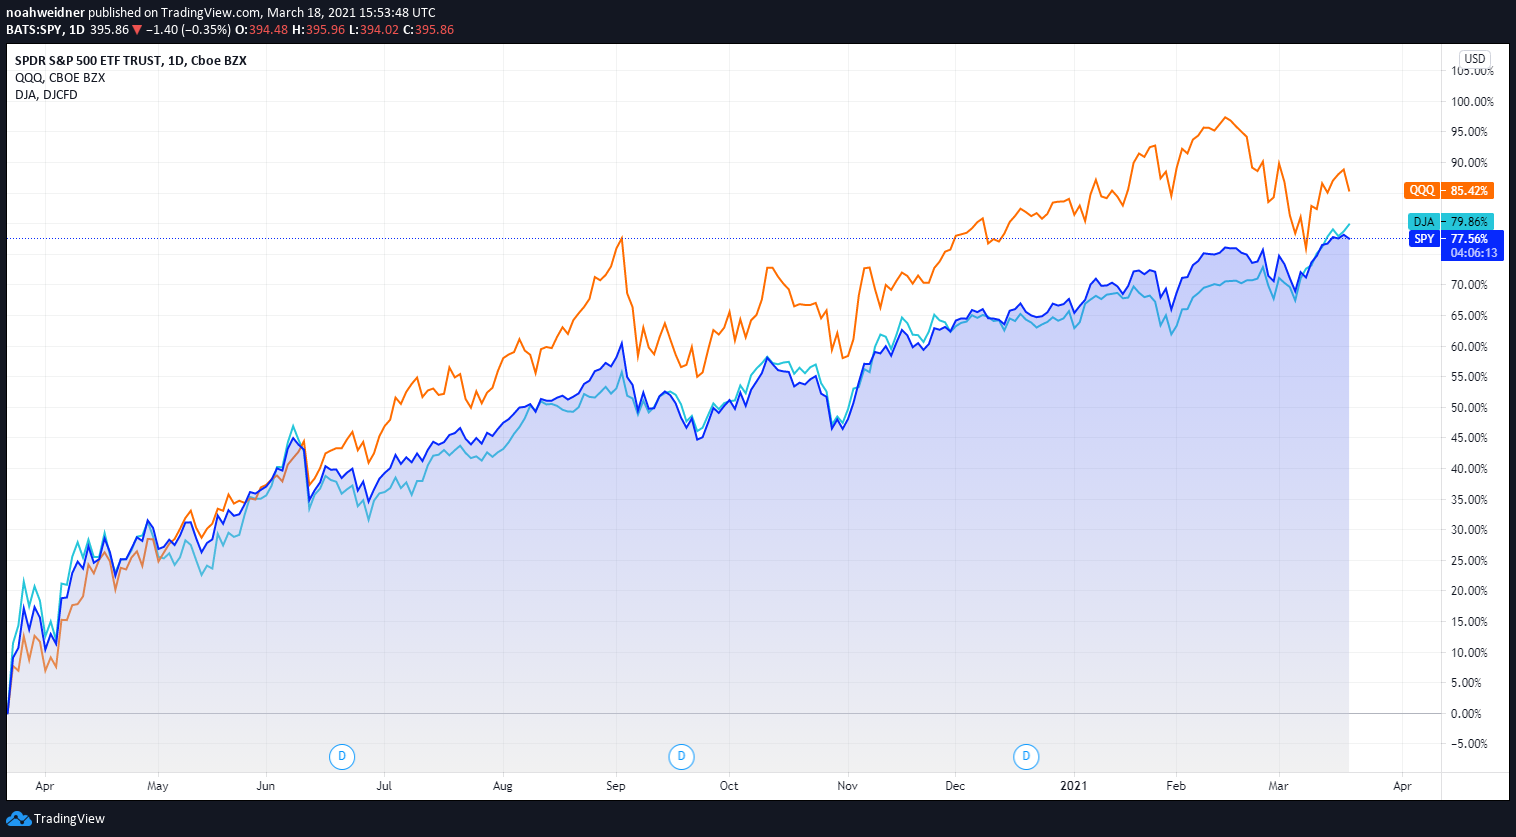
Task: Click the H:395.96 high value
Action: point(318,29)
